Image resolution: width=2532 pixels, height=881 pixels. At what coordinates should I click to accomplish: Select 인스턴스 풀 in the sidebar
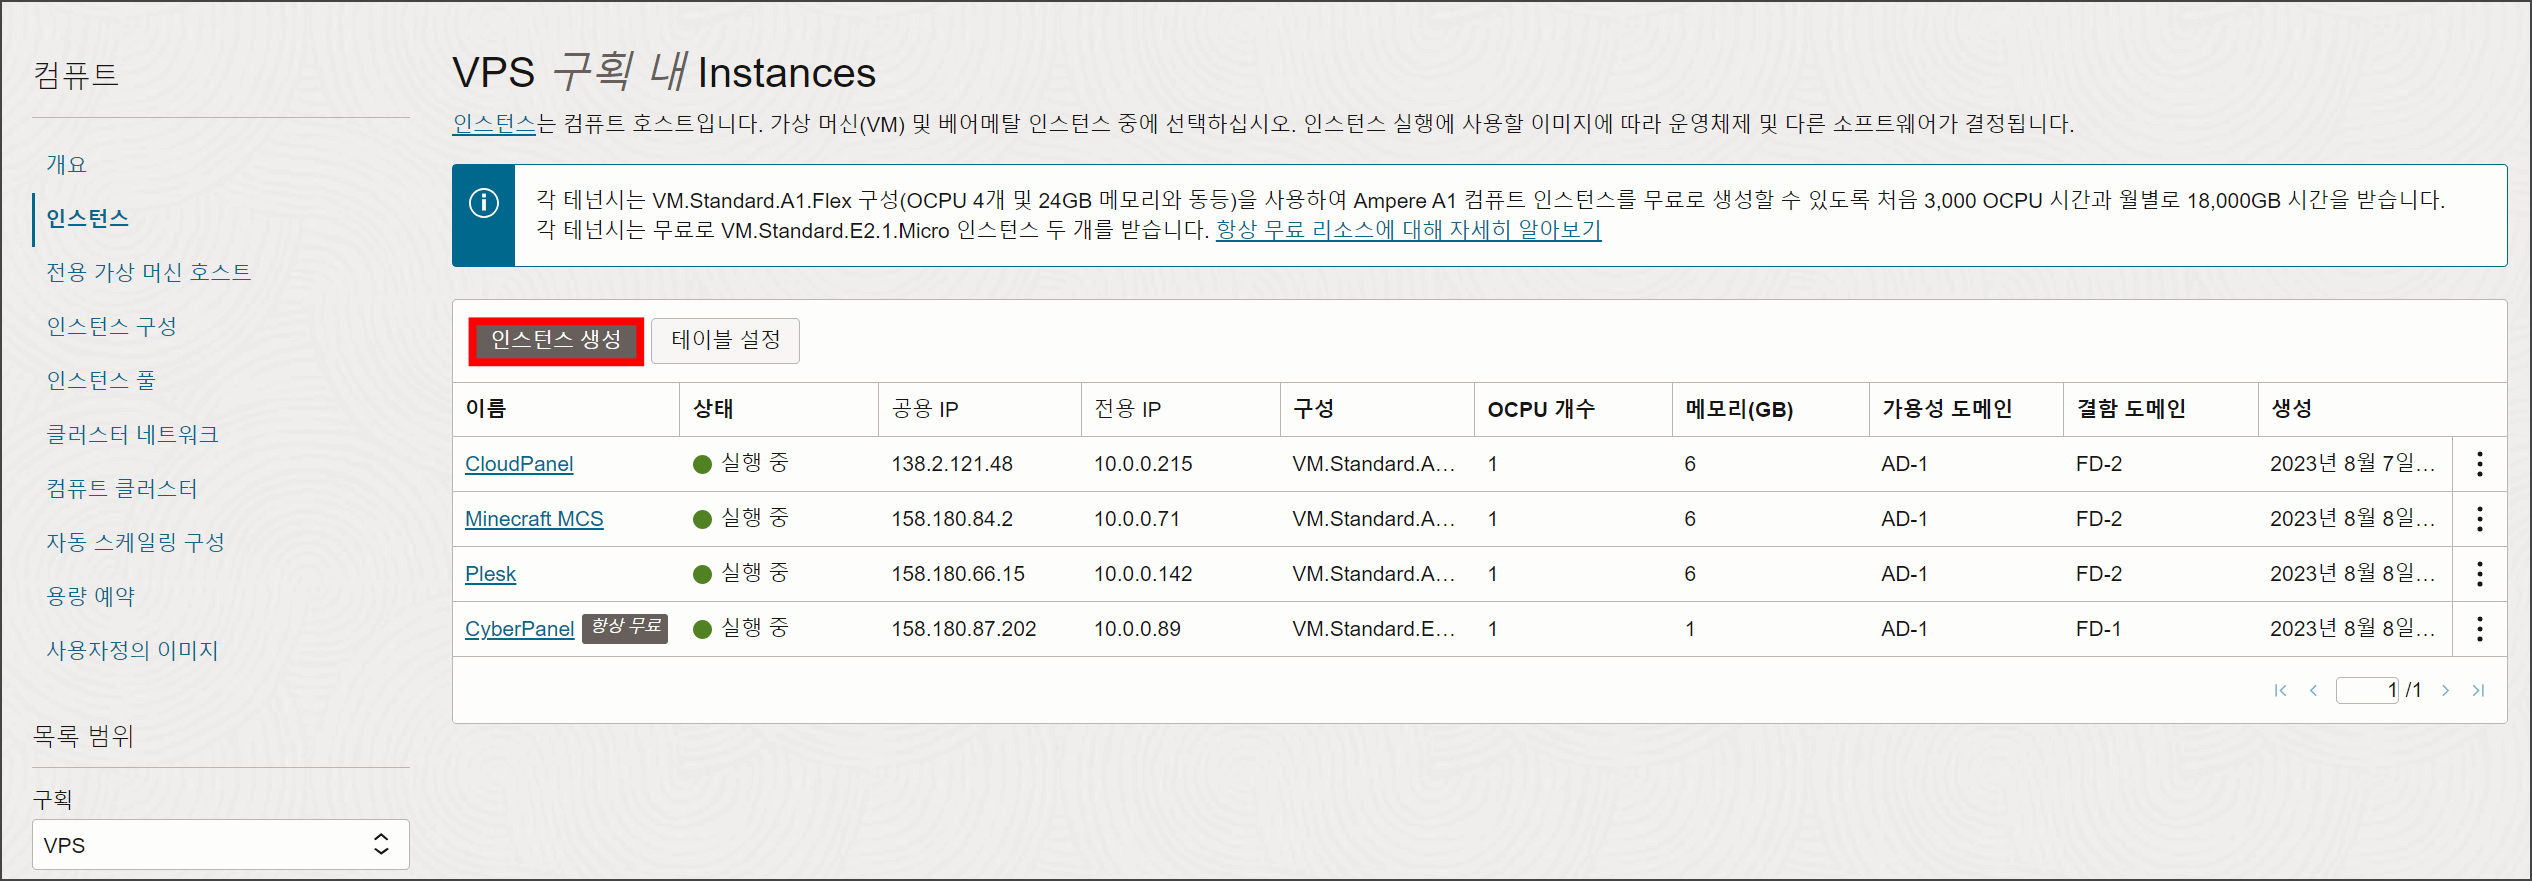101,380
